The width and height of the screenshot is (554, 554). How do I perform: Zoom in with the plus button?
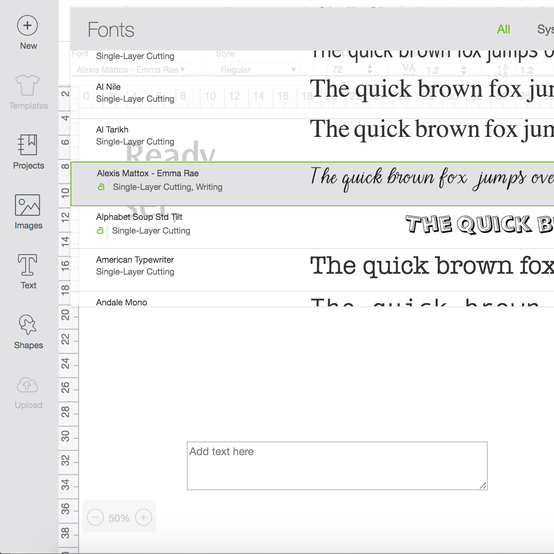[x=143, y=518]
